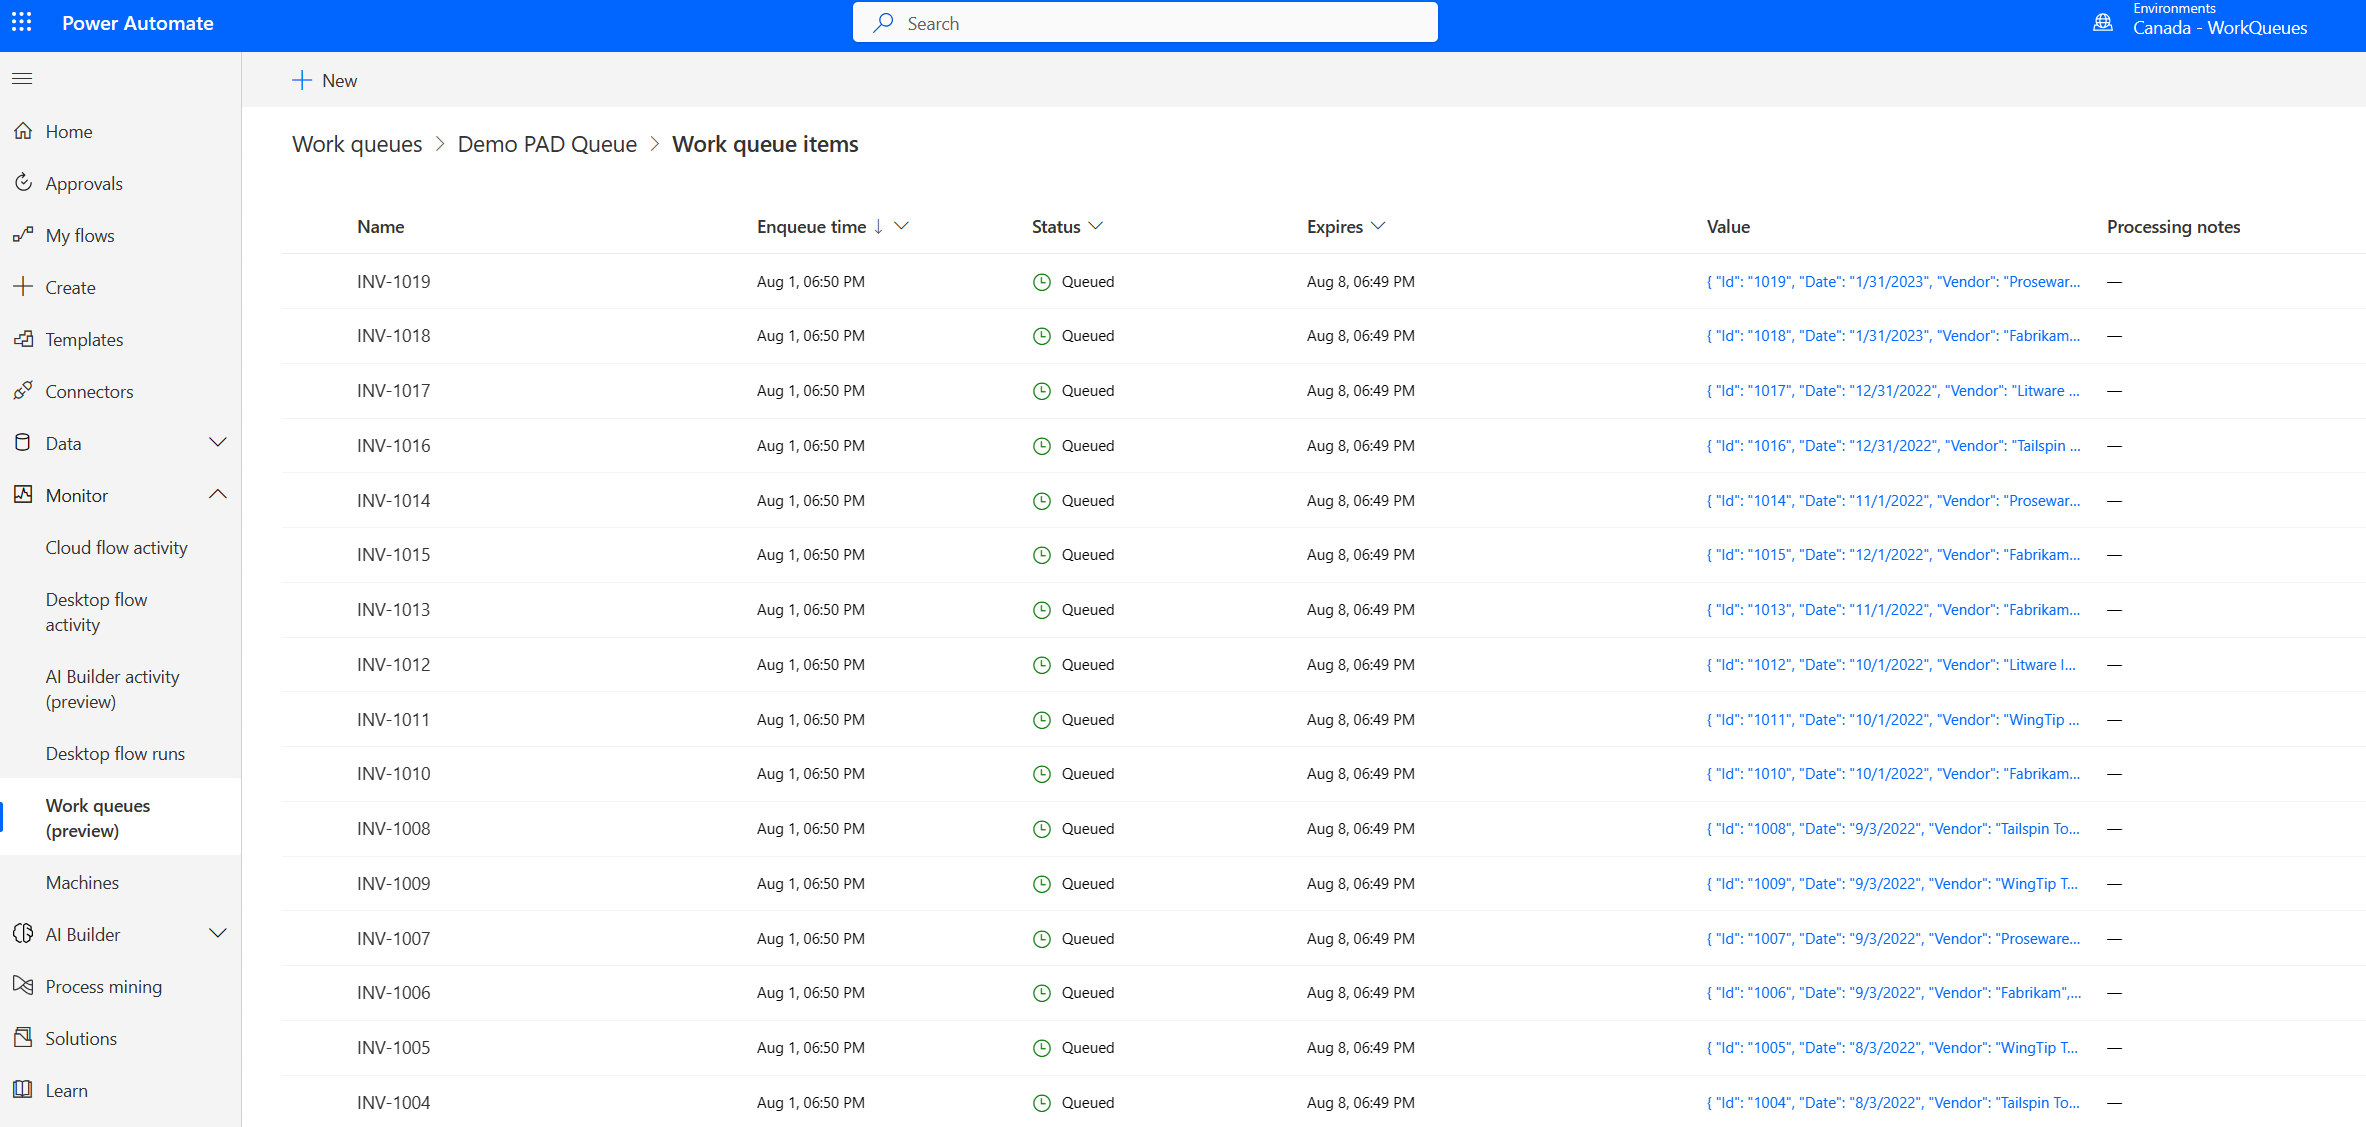This screenshot has height=1127, width=2366.
Task: Expand the Data section chevron
Action: tap(217, 443)
